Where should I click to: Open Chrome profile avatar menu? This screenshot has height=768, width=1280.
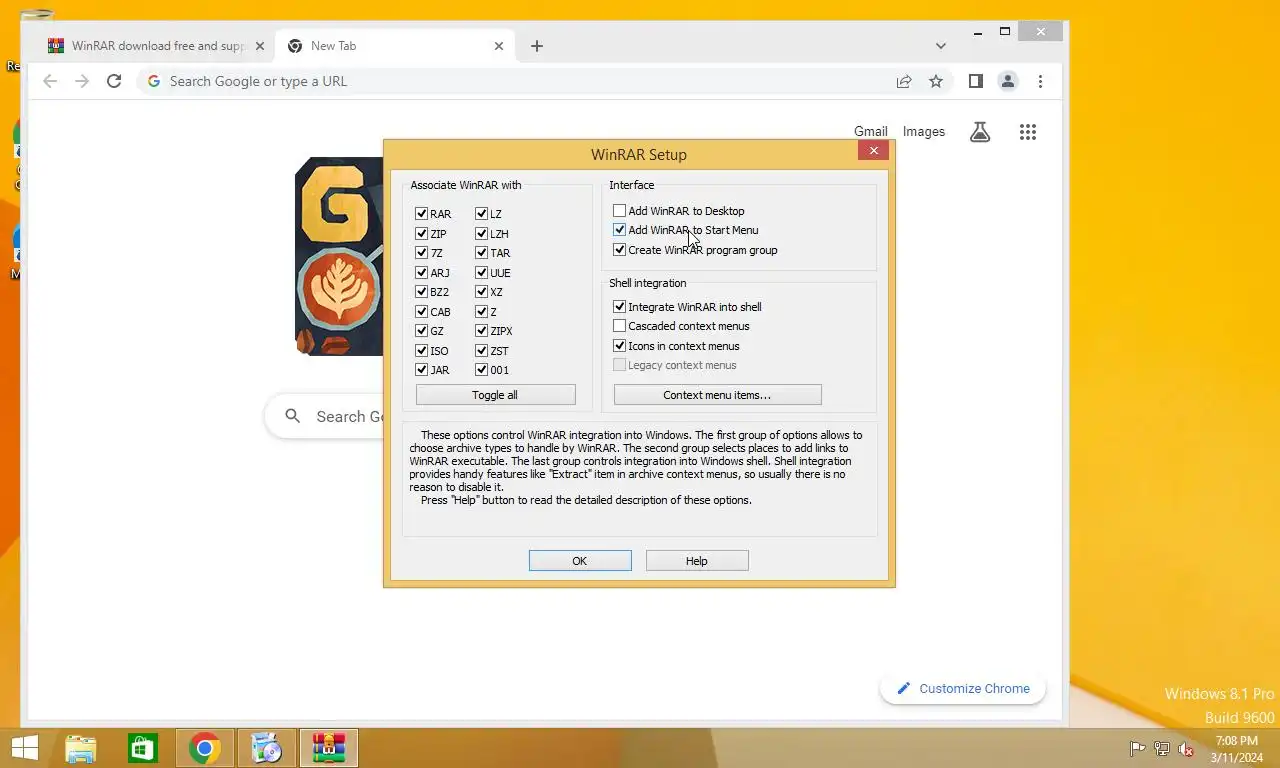pyautogui.click(x=1008, y=81)
